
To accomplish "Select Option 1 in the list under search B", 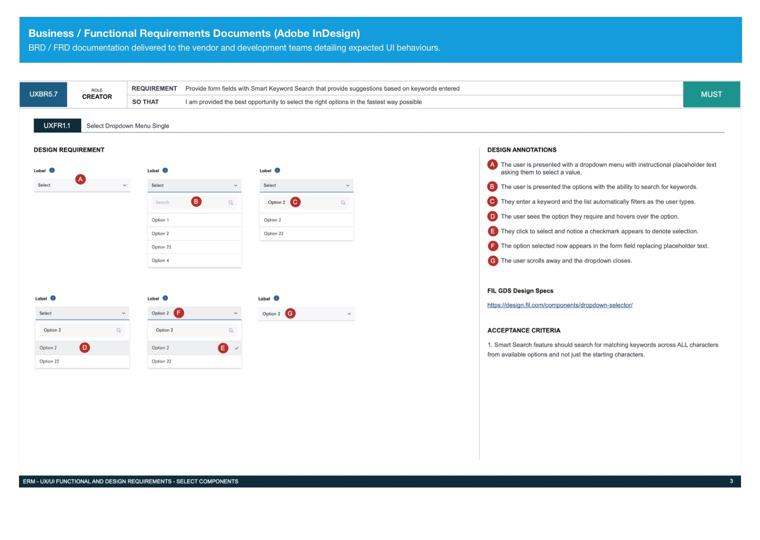I will [x=194, y=220].
